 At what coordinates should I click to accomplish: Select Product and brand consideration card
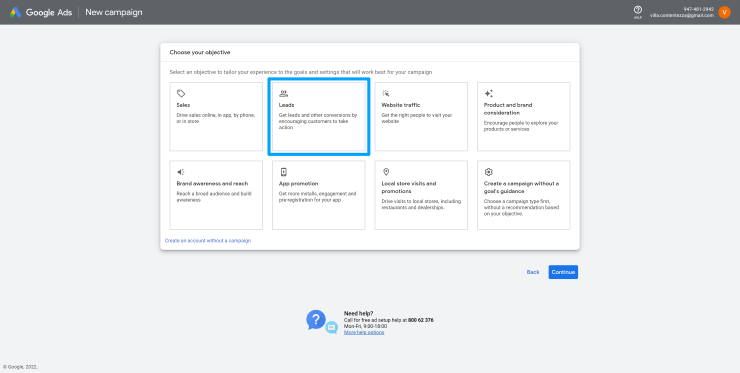click(523, 117)
